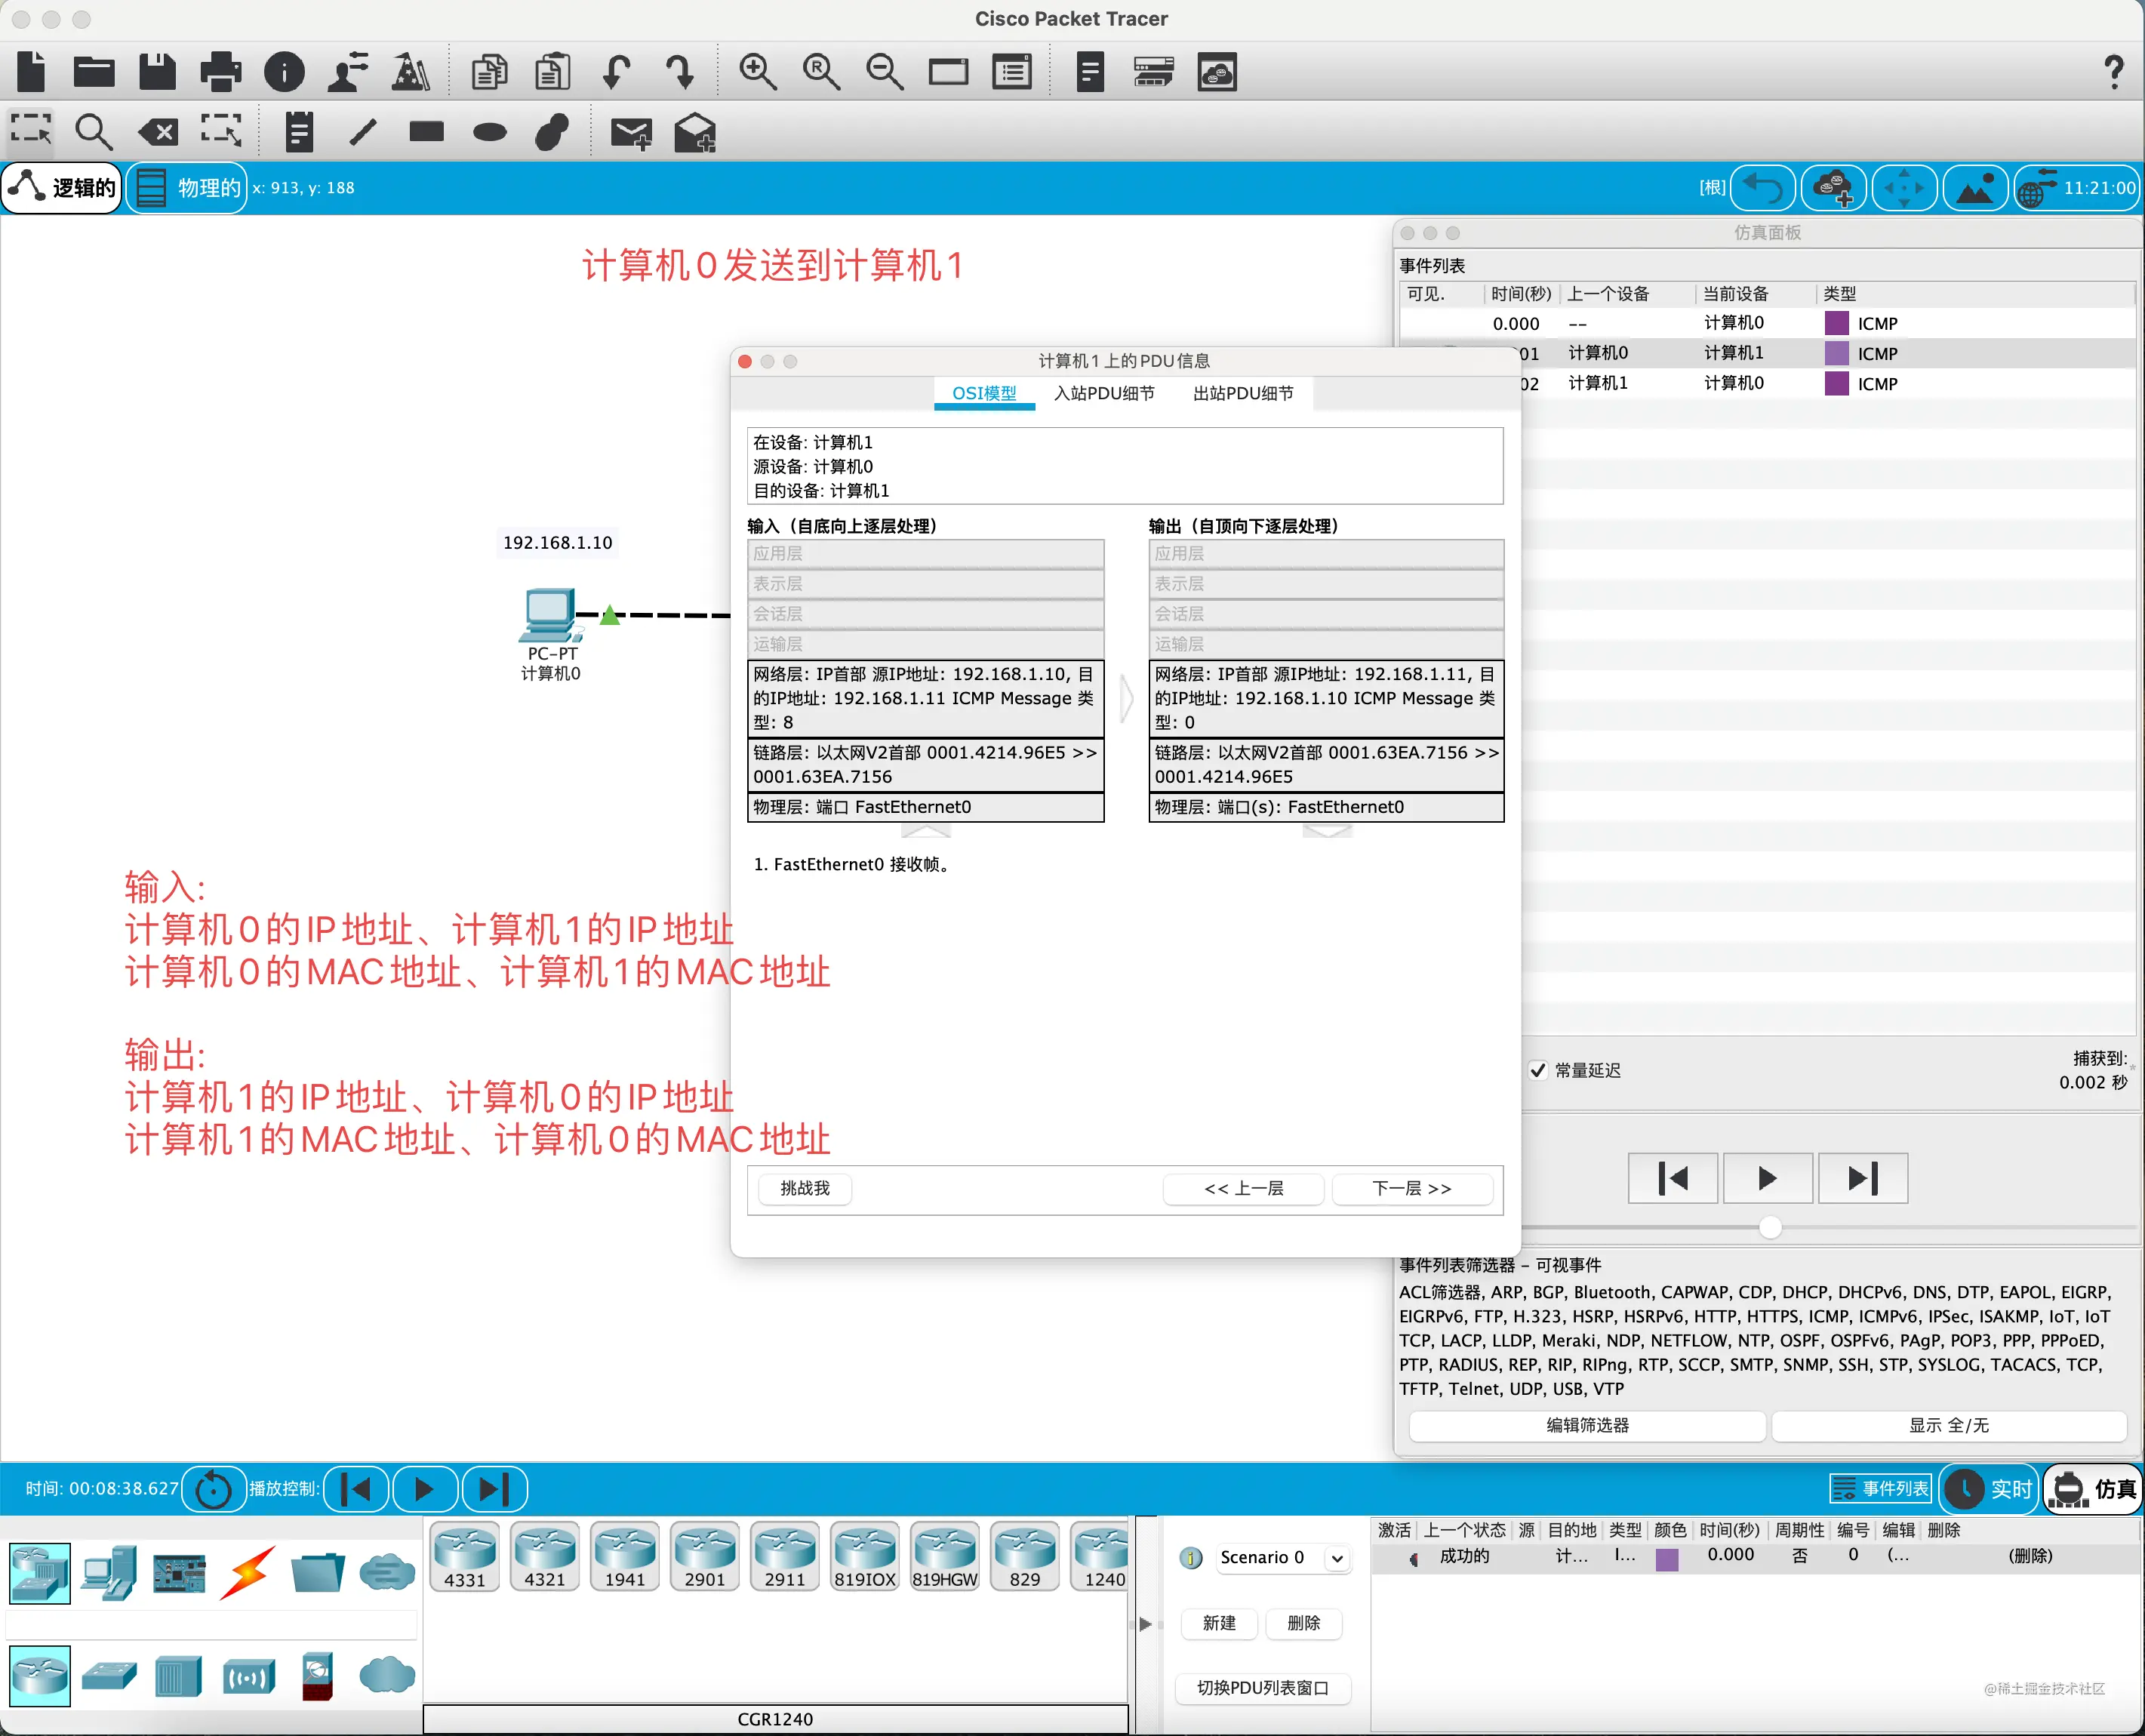Click the New file icon
This screenshot has height=1736, width=2145.
click(x=32, y=72)
